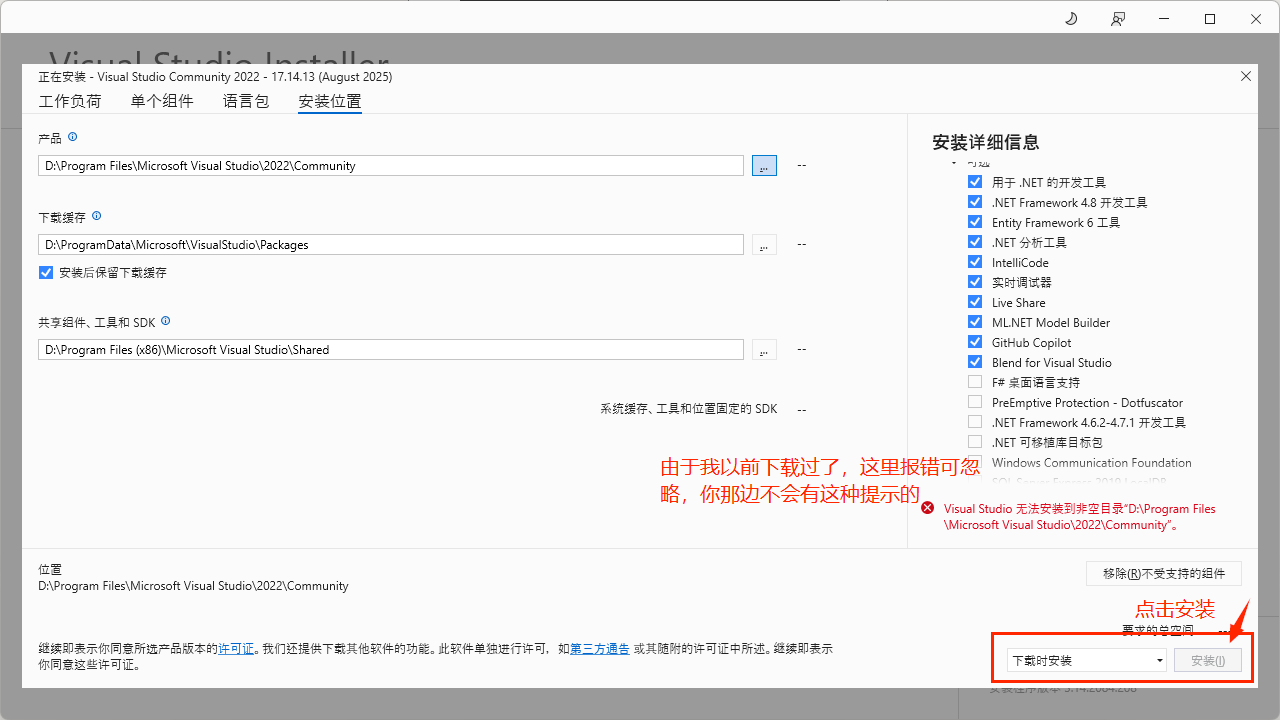Enable F# 桌面语言支持 checkbox

click(975, 382)
